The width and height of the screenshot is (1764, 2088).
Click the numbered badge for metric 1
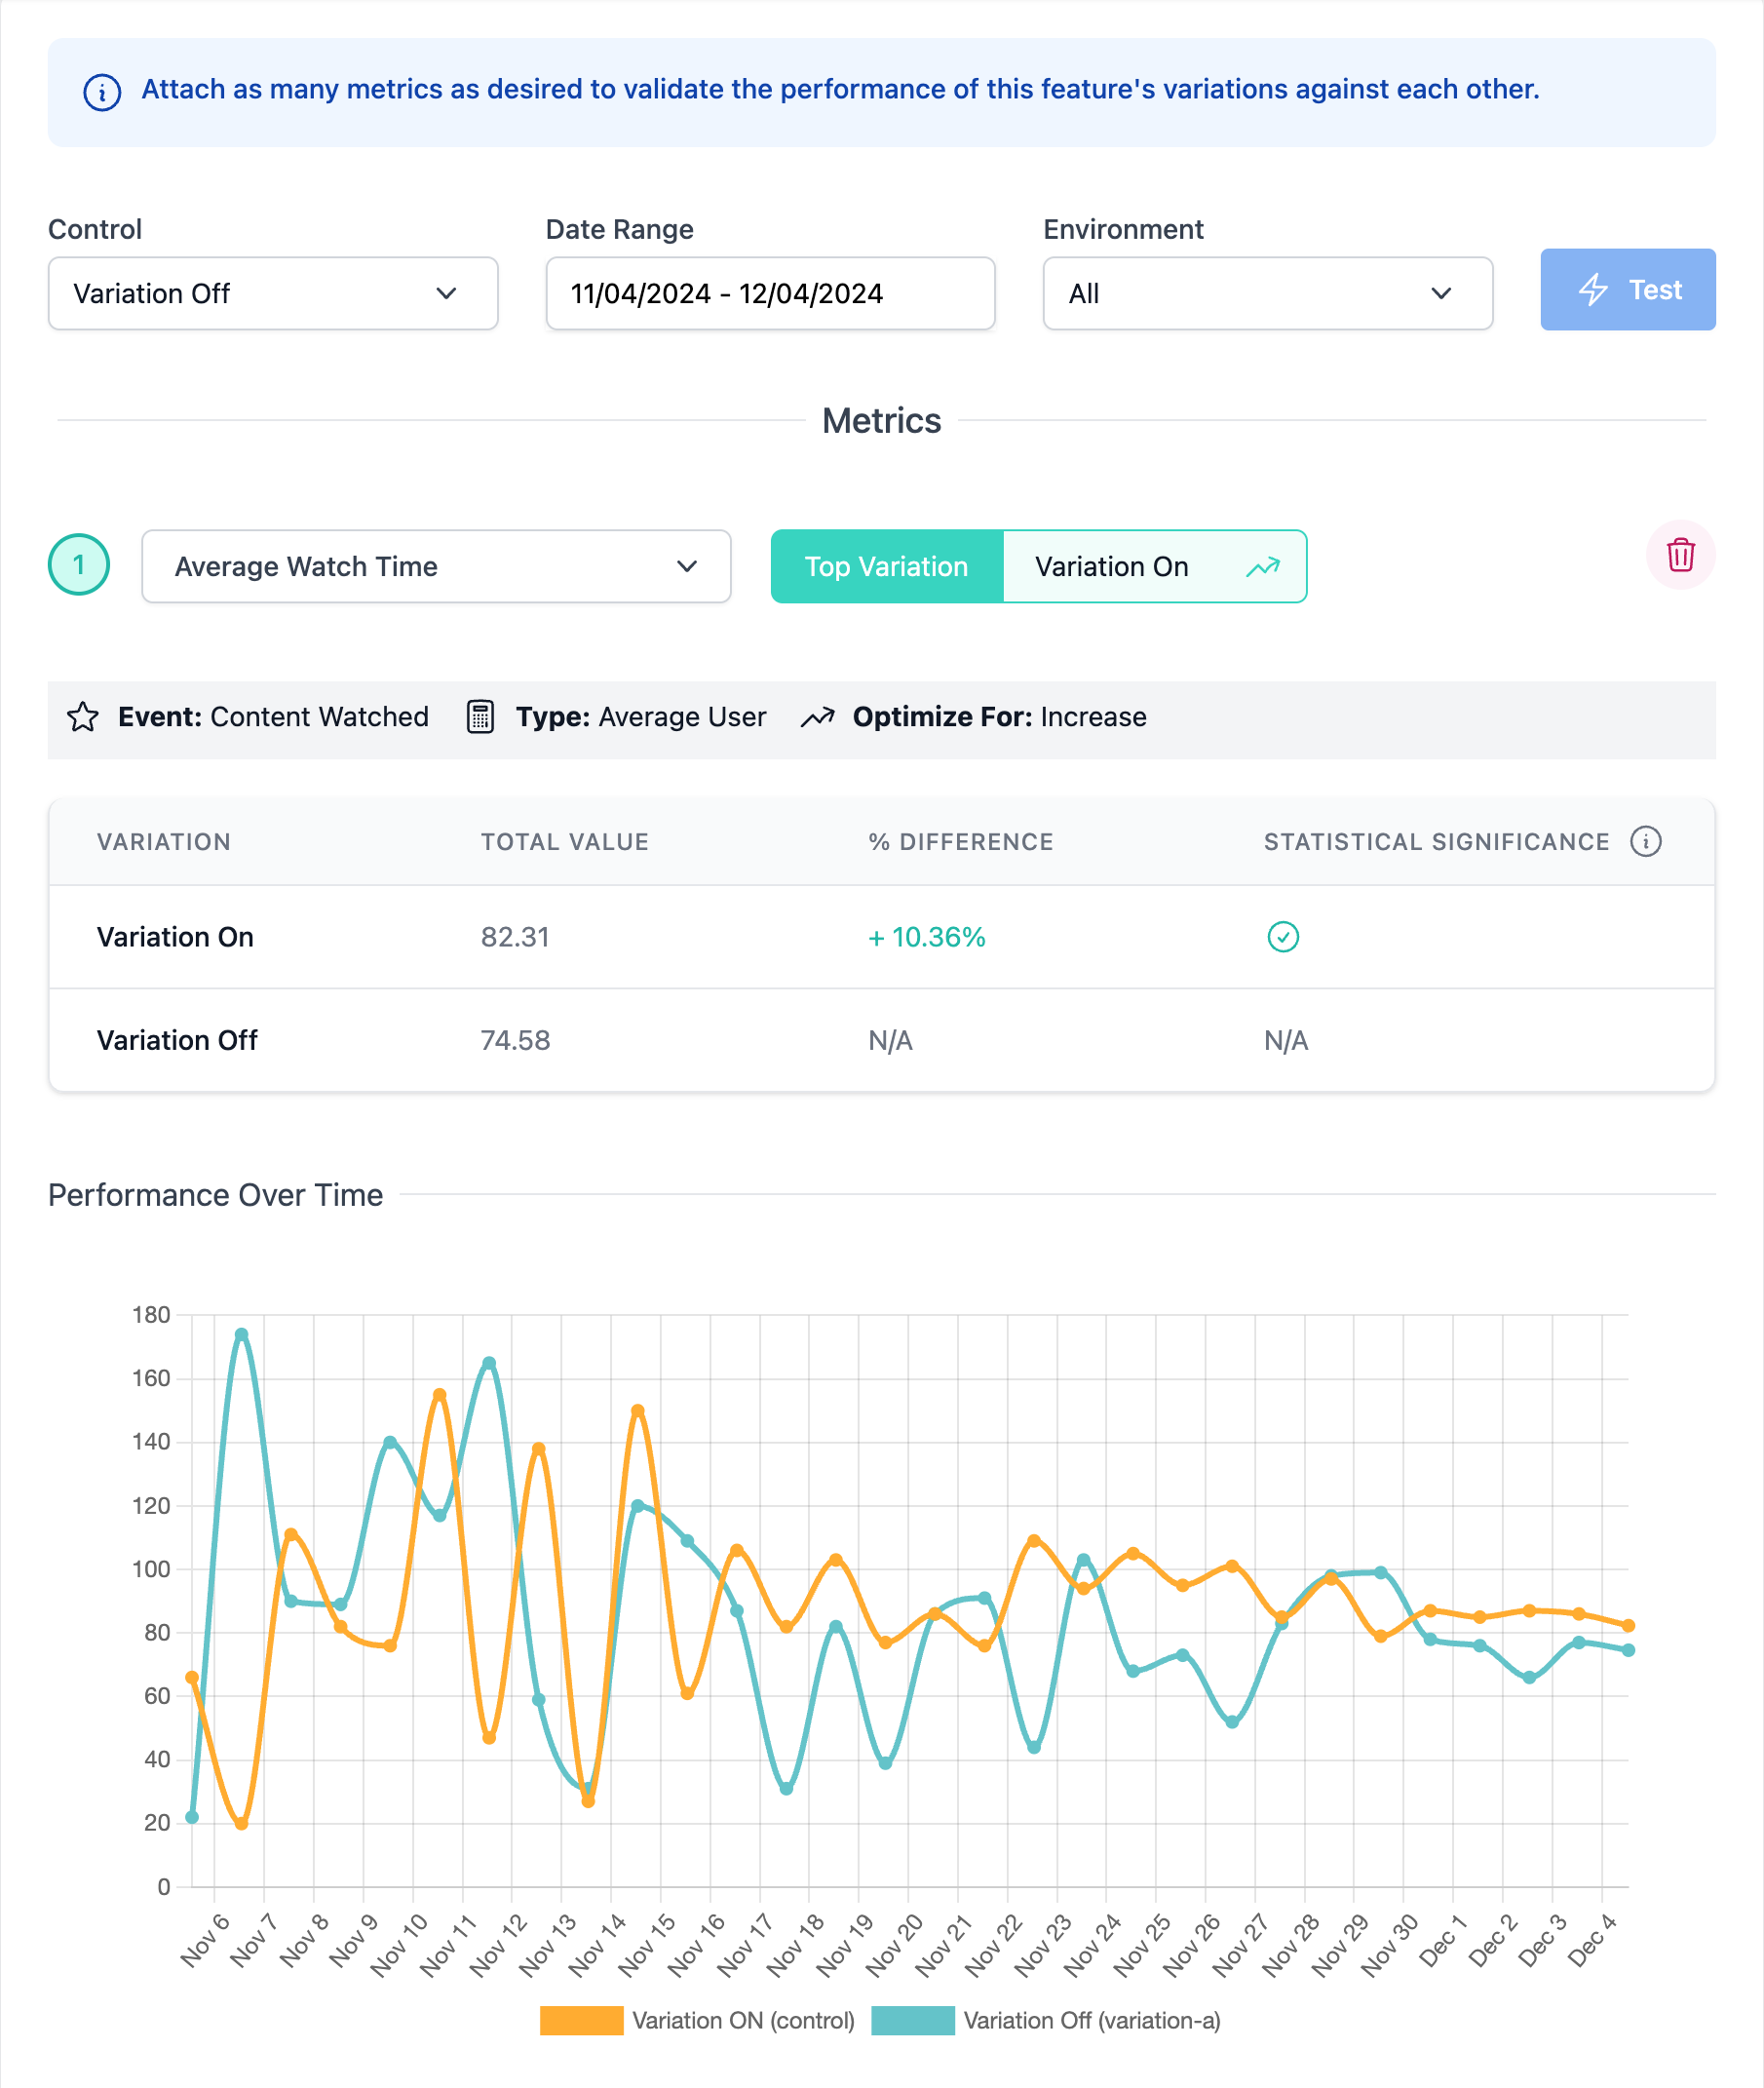(79, 565)
